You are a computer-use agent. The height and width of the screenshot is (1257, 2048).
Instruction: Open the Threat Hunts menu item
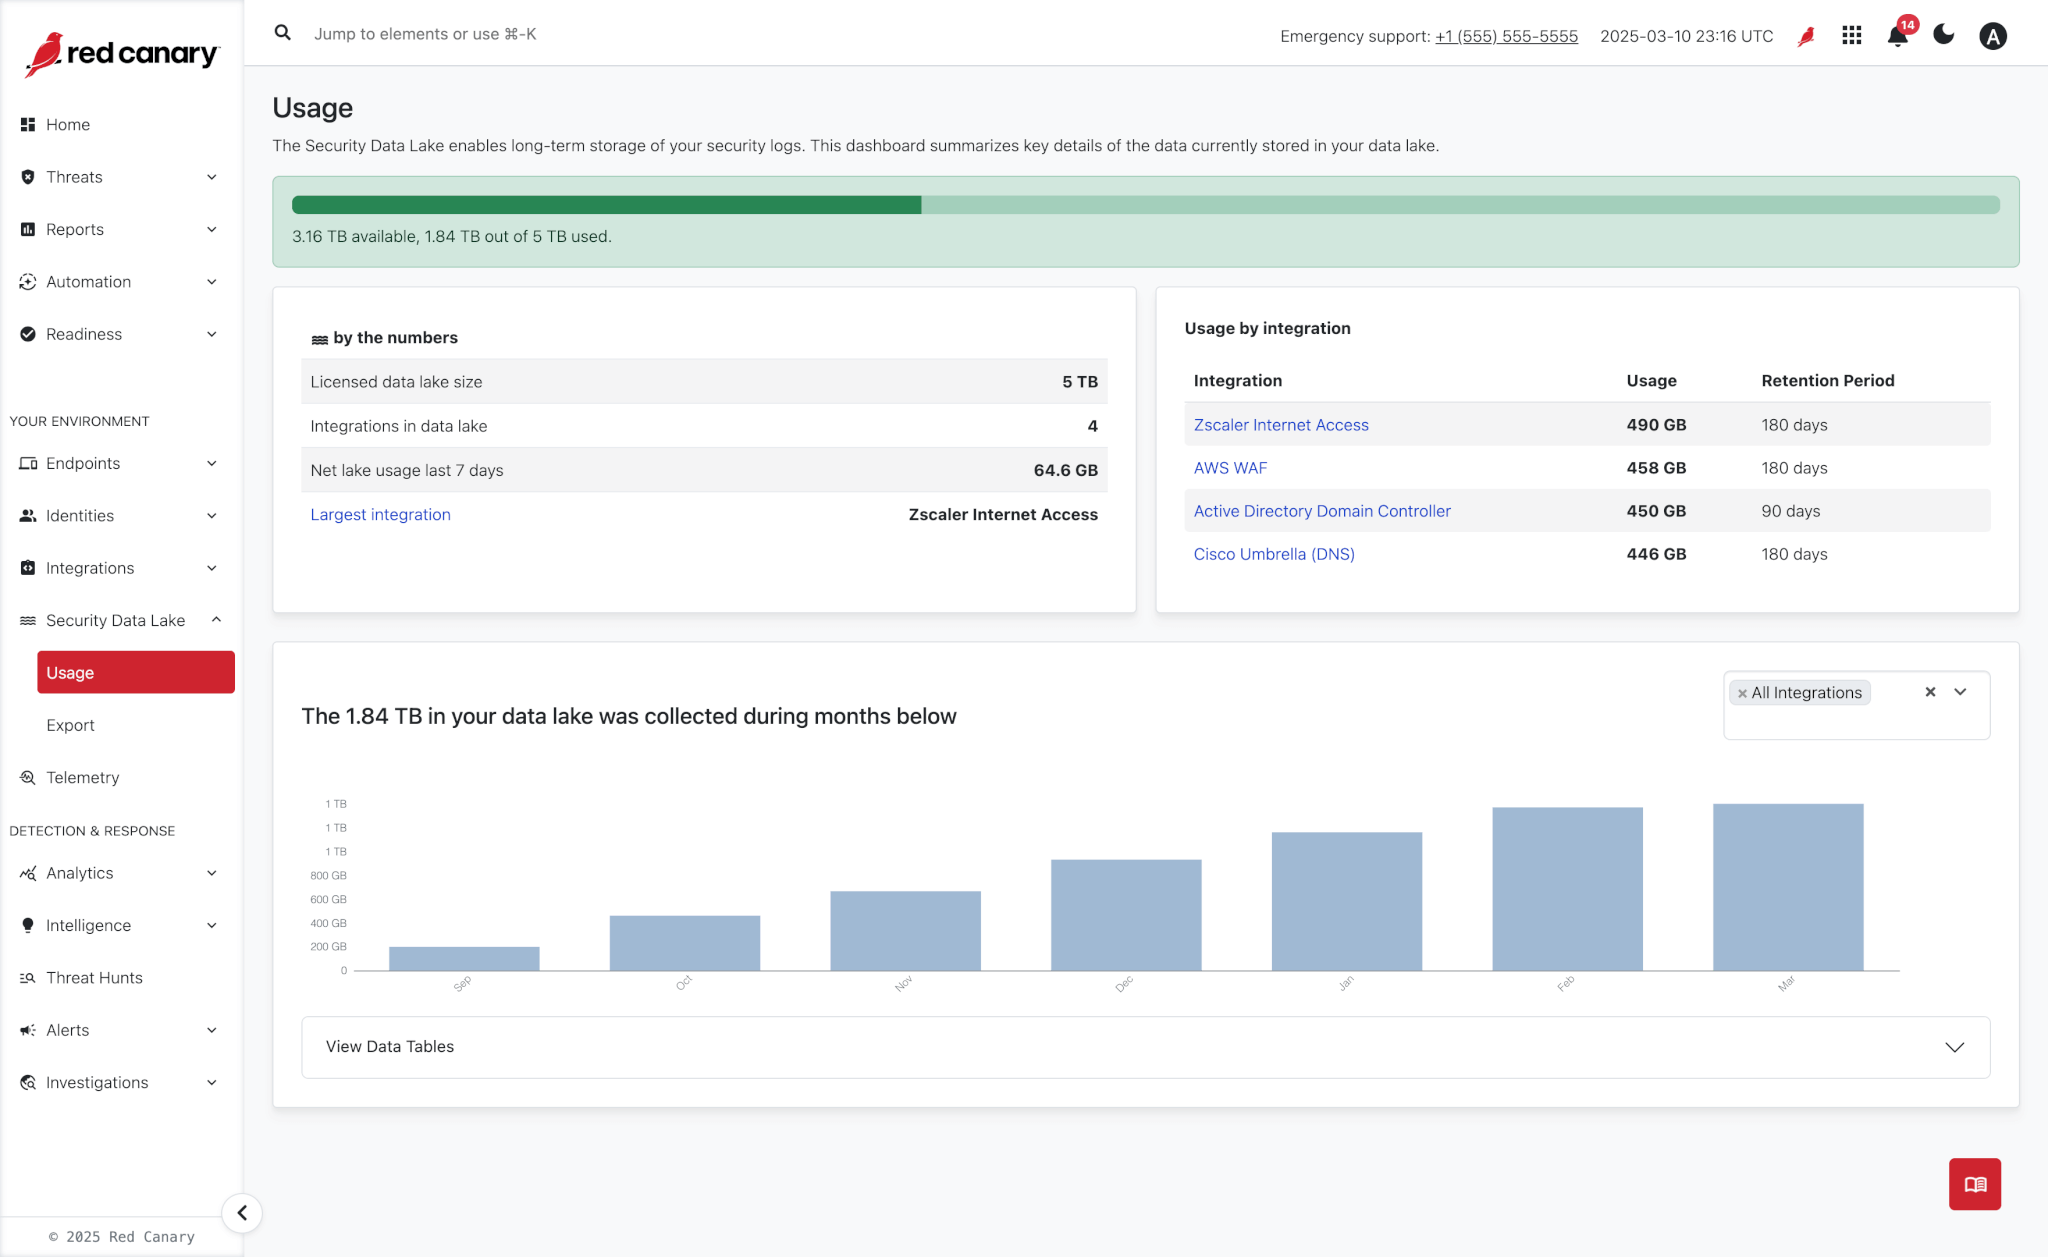(94, 978)
